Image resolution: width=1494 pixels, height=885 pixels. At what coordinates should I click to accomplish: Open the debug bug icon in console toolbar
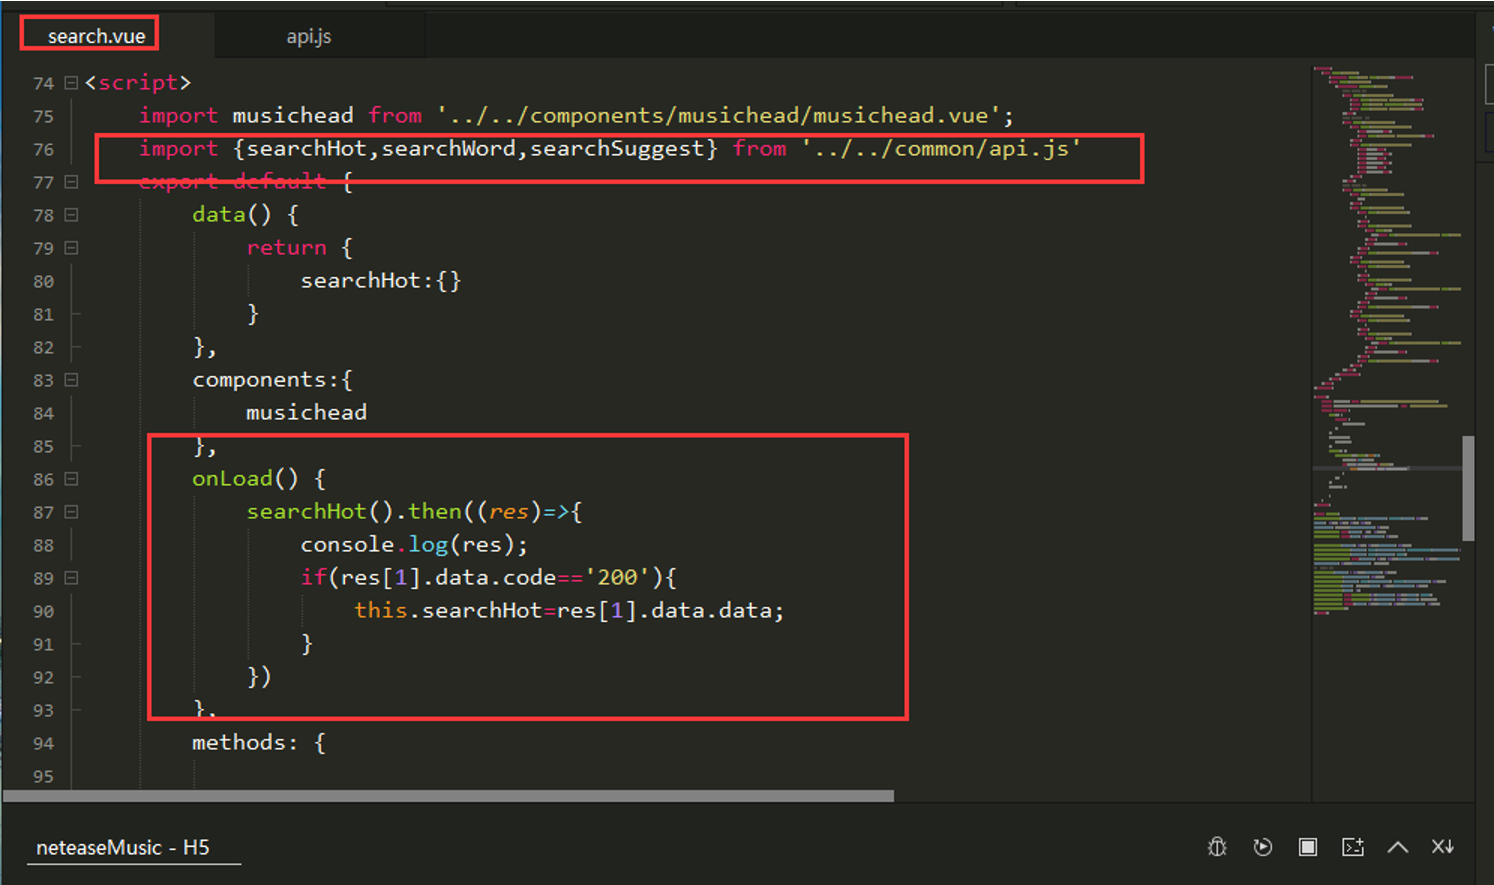(x=1217, y=847)
